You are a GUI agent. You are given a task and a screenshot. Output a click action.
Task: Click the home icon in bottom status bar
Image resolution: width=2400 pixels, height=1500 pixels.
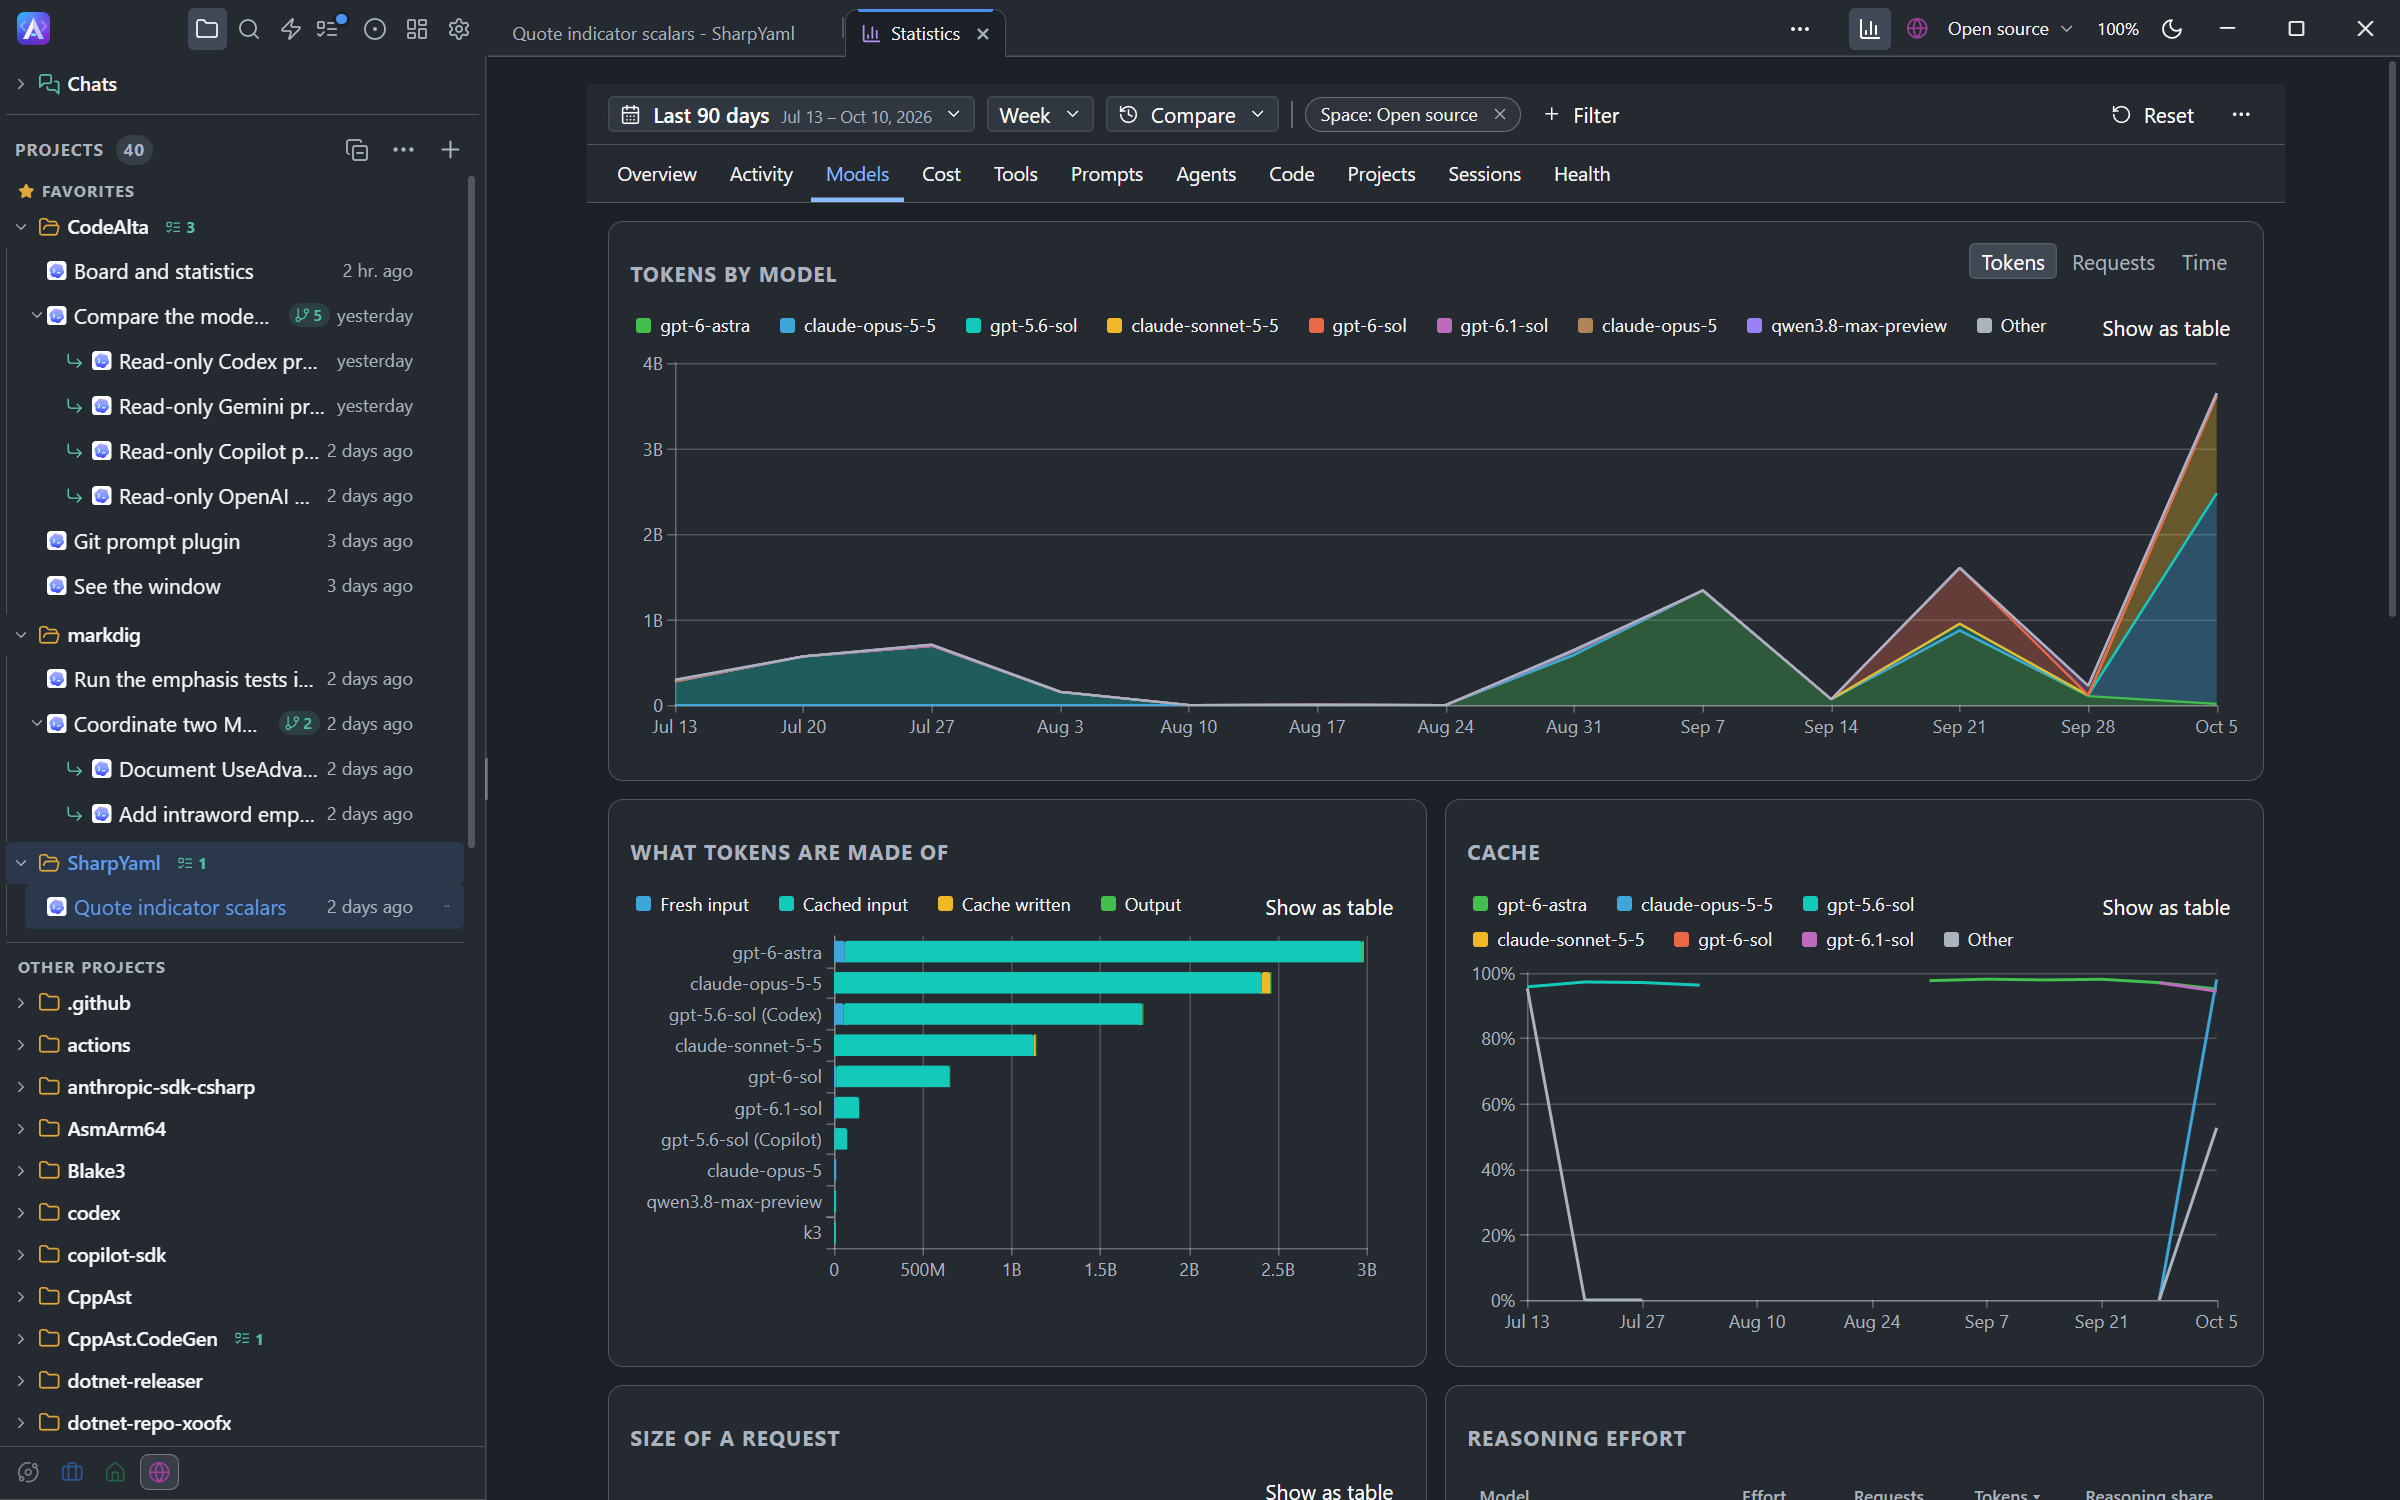coord(115,1472)
